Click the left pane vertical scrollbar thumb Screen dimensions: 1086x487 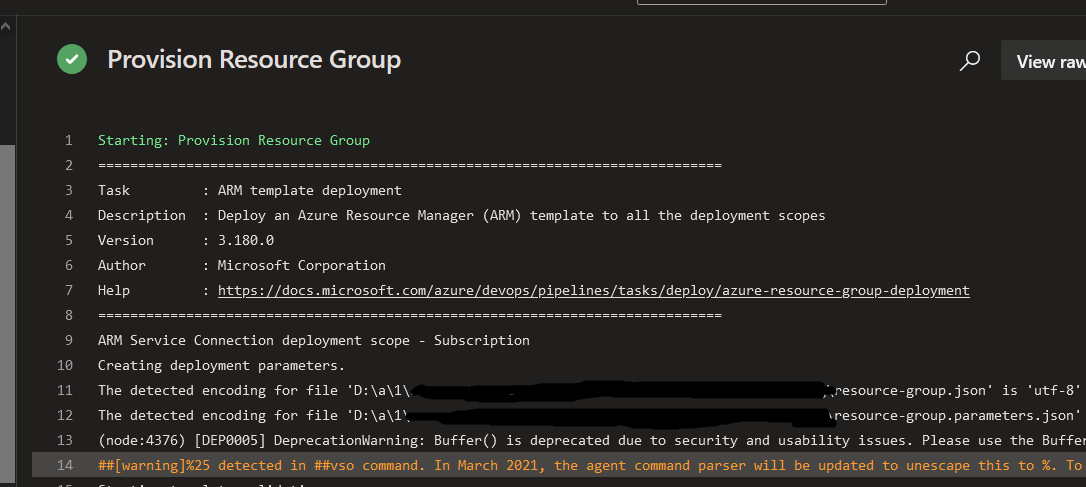(x=6, y=315)
